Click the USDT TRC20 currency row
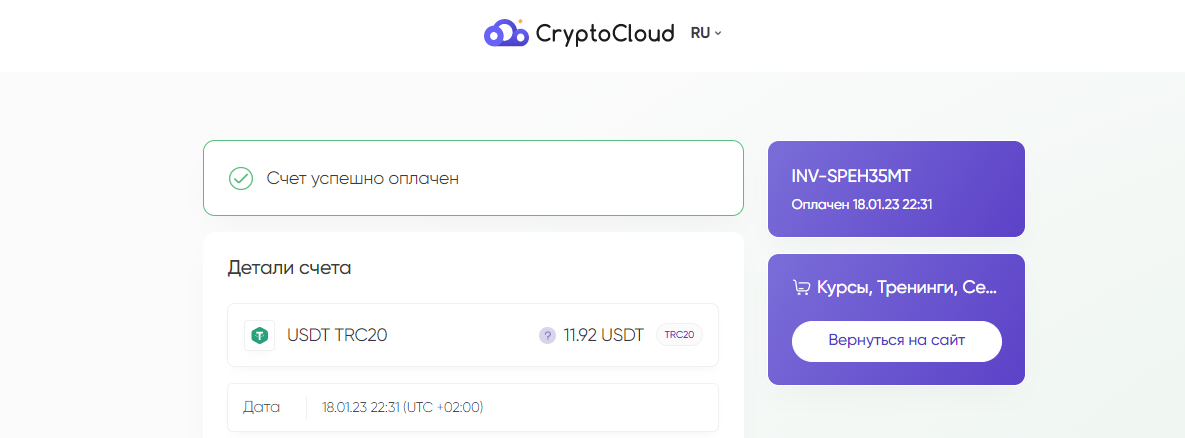The height and width of the screenshot is (438, 1185). coord(473,335)
